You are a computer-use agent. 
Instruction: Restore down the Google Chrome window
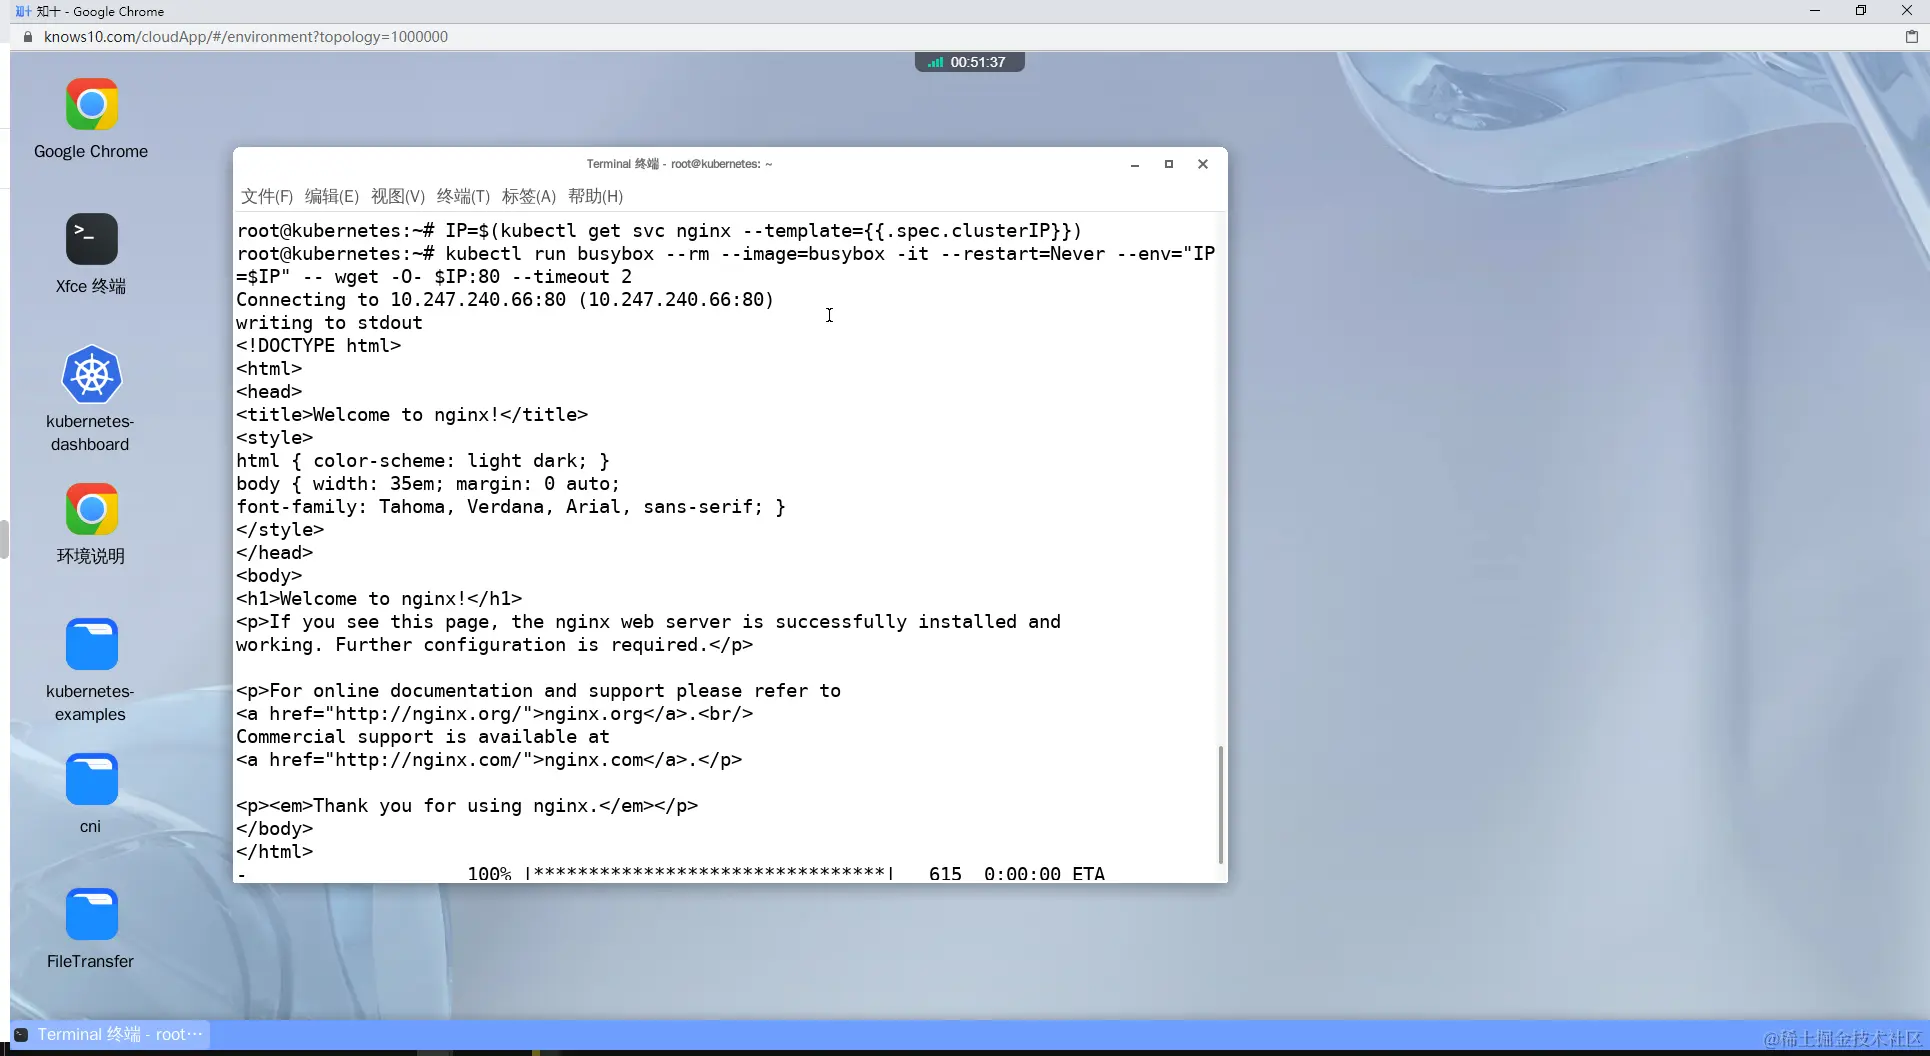(1861, 11)
